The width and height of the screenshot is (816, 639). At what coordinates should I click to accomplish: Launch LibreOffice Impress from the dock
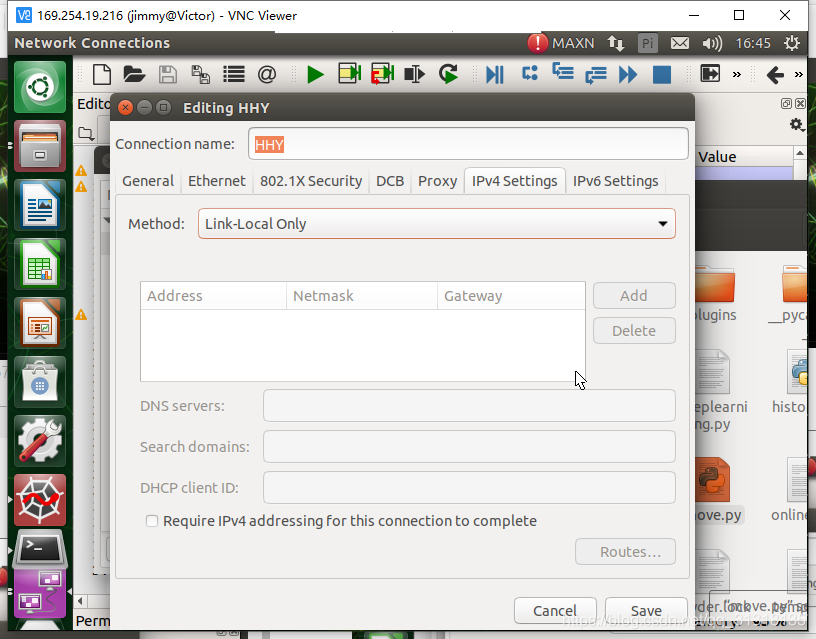(x=40, y=323)
